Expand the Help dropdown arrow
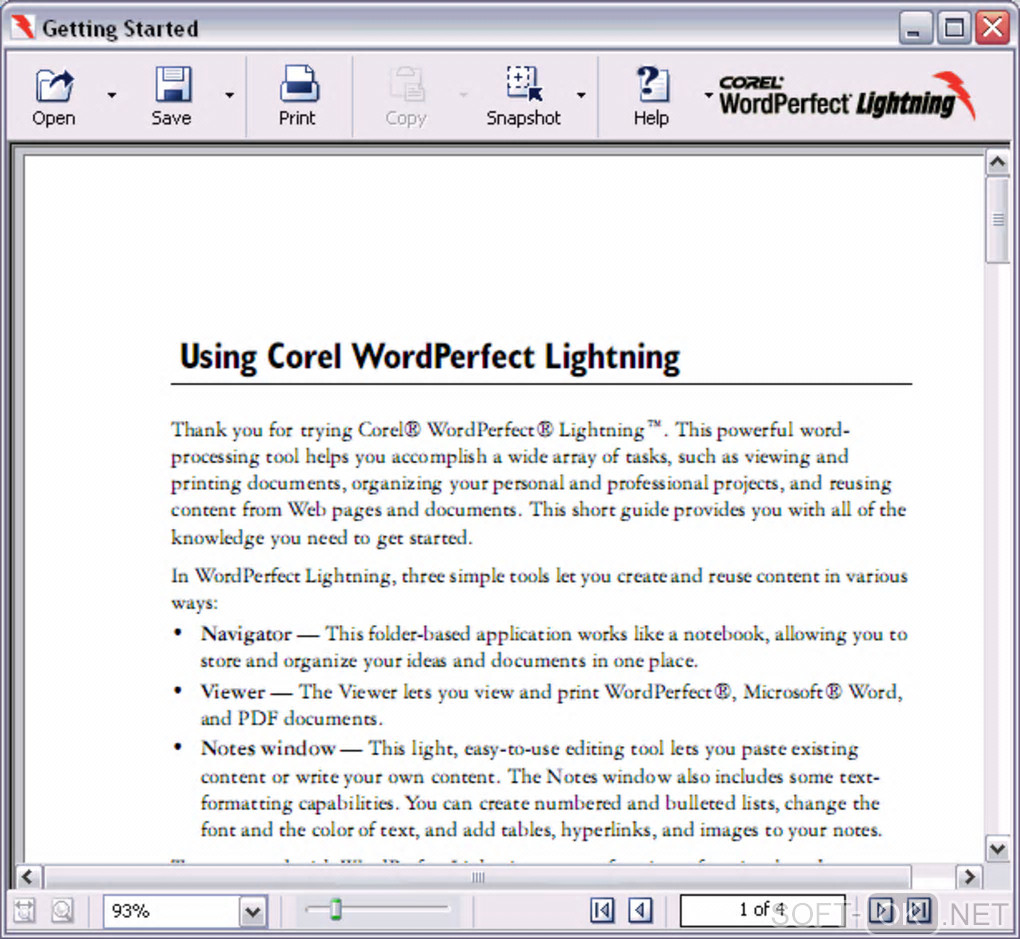This screenshot has width=1020, height=939. [708, 95]
